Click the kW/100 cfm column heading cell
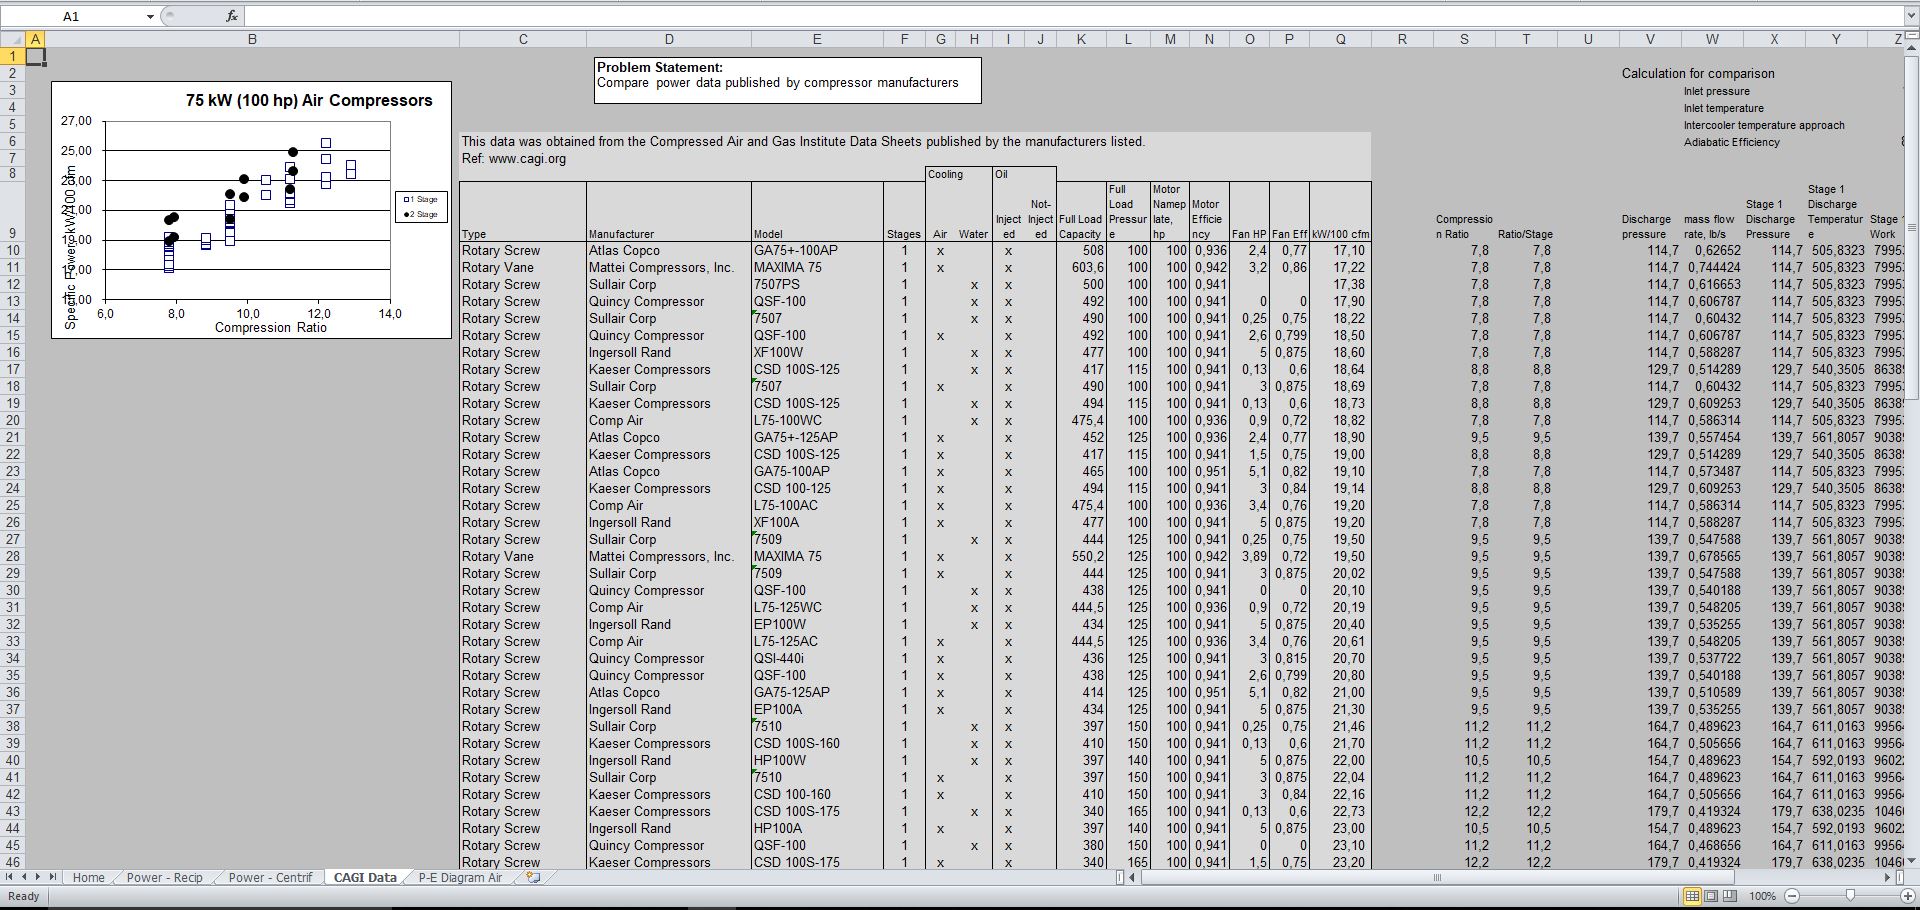Viewport: 1920px width, 910px height. [1340, 211]
